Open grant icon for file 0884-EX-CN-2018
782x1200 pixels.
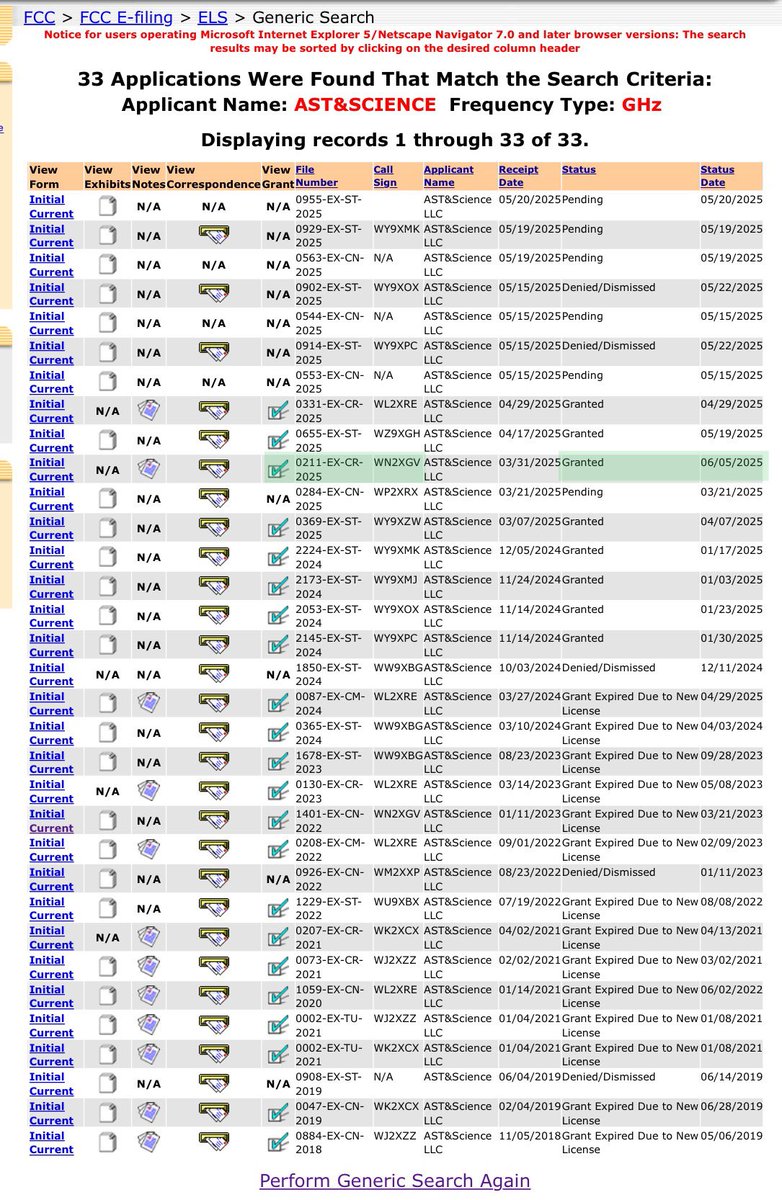(278, 1142)
